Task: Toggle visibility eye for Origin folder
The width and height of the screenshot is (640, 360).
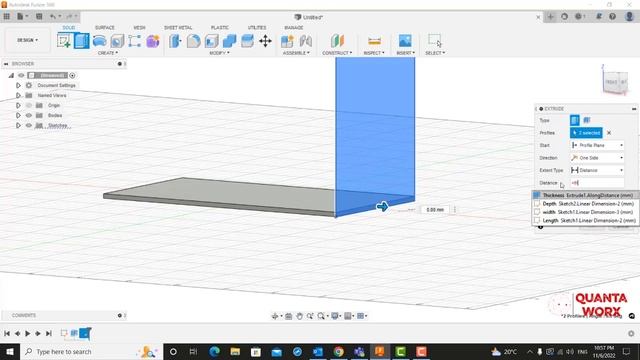Action: [29, 105]
